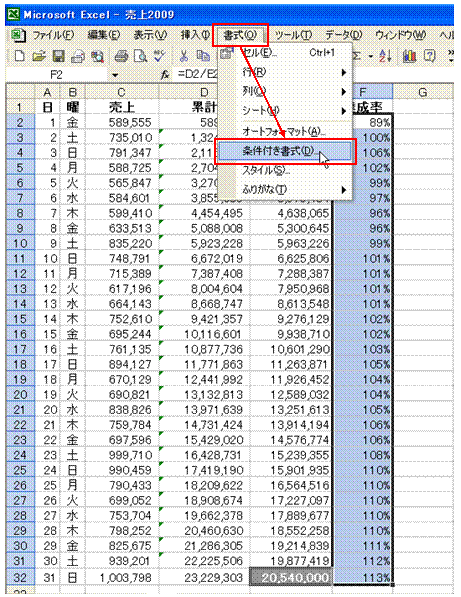
Task: Click the Print Preview icon
Action: pyautogui.click(x=140, y=56)
